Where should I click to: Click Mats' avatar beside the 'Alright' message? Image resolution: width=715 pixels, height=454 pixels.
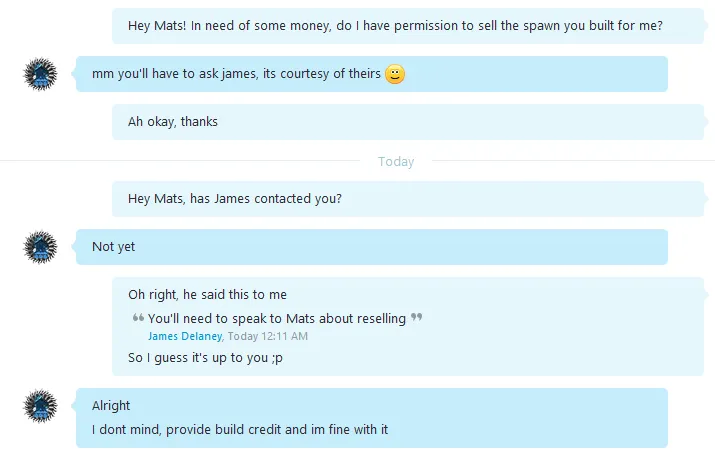[41, 406]
